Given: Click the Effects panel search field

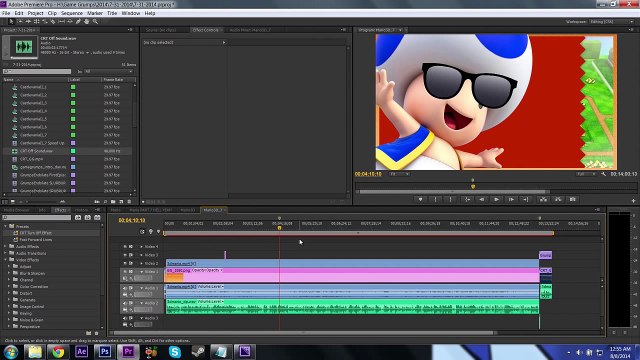Looking at the screenshot, I should coord(37,218).
